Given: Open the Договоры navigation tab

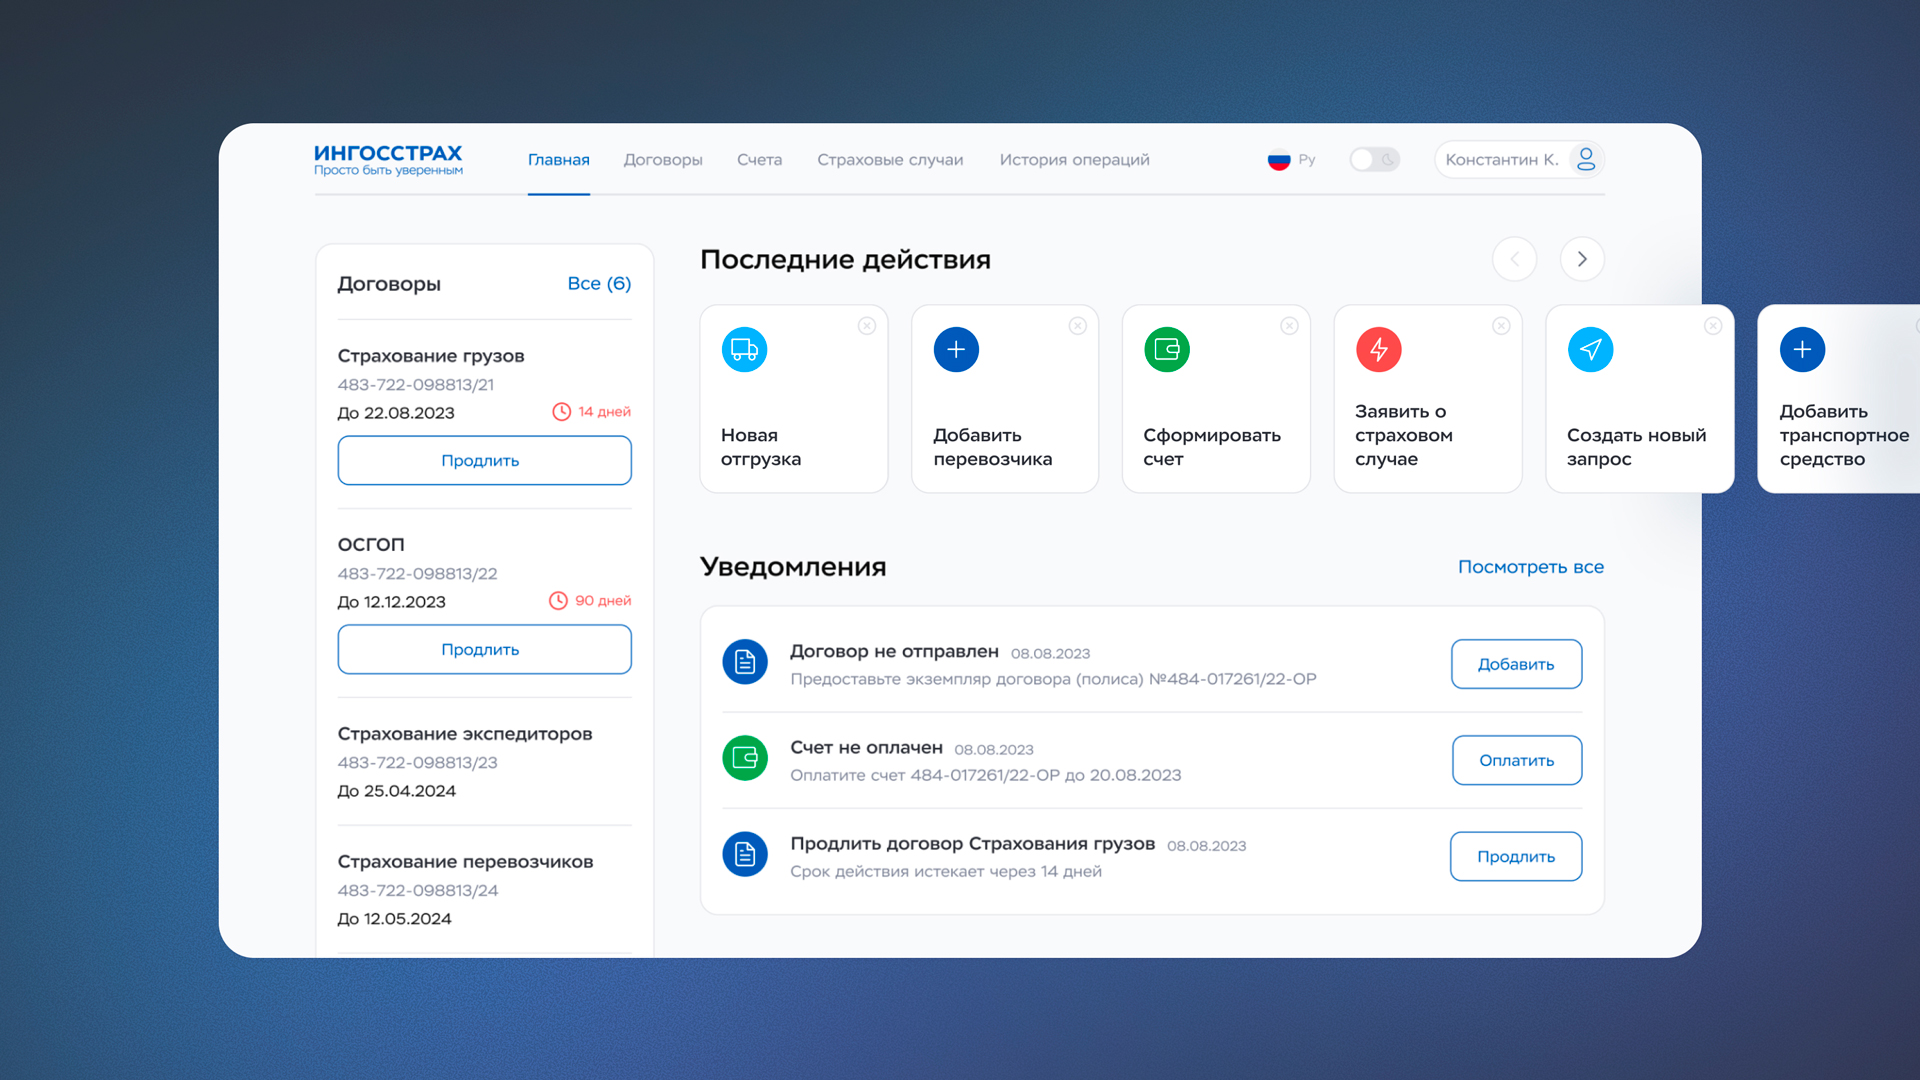Looking at the screenshot, I should (x=663, y=160).
